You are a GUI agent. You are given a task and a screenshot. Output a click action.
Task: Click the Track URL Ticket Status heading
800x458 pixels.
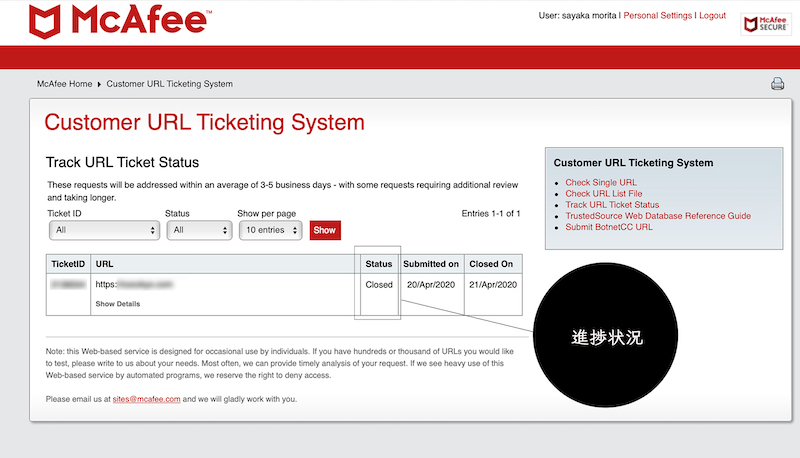[122, 163]
